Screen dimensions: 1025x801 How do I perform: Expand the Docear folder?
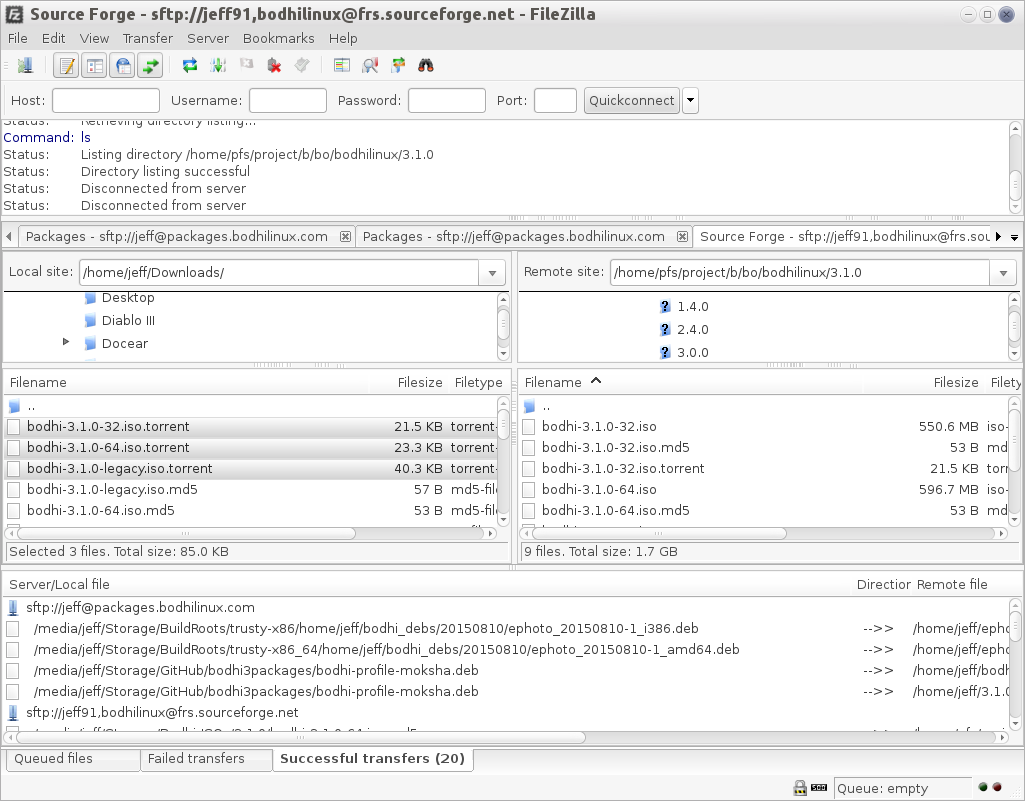[x=66, y=342]
